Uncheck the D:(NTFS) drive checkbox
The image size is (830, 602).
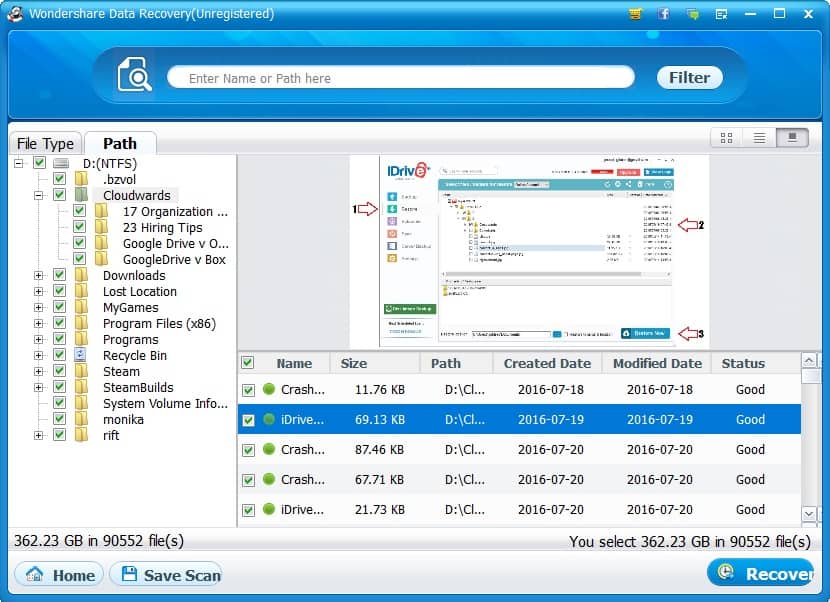coord(39,163)
